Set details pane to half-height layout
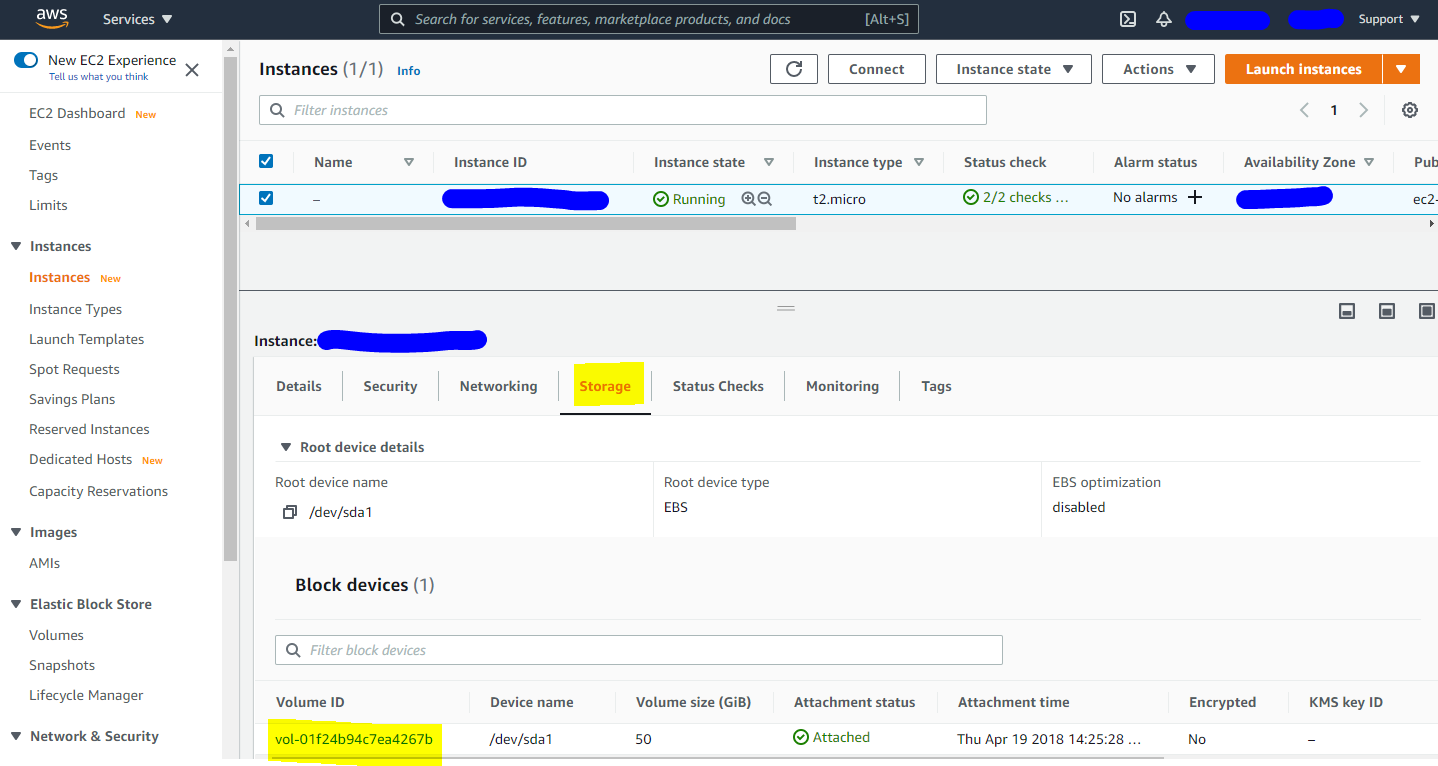Screen dimensions: 1438x766 [1387, 311]
